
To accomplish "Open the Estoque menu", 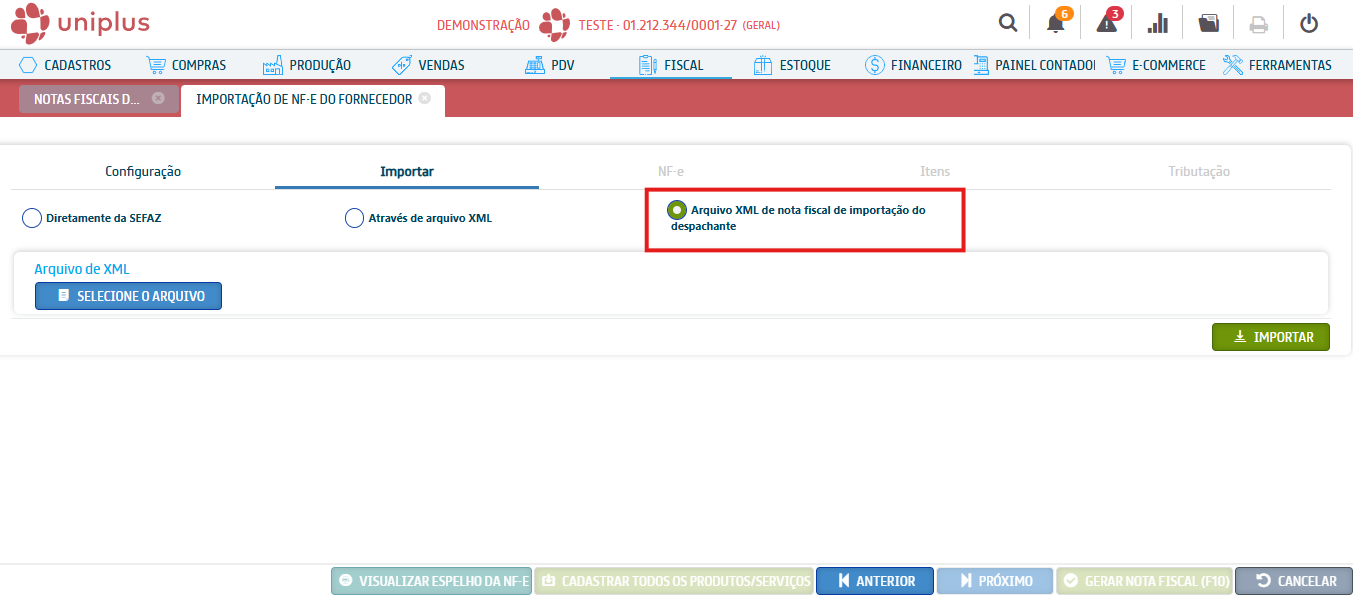I will 792,65.
